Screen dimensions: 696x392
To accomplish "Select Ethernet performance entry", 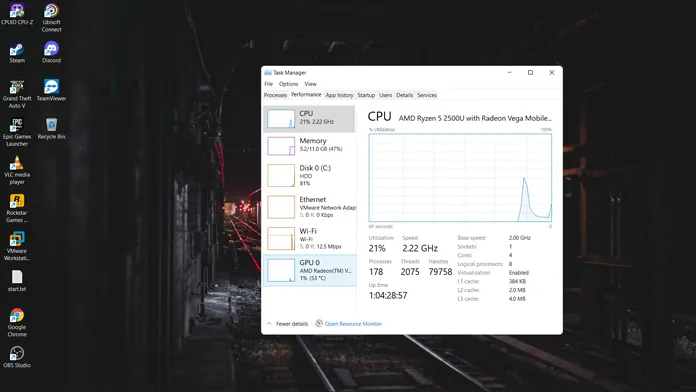I will point(310,206).
